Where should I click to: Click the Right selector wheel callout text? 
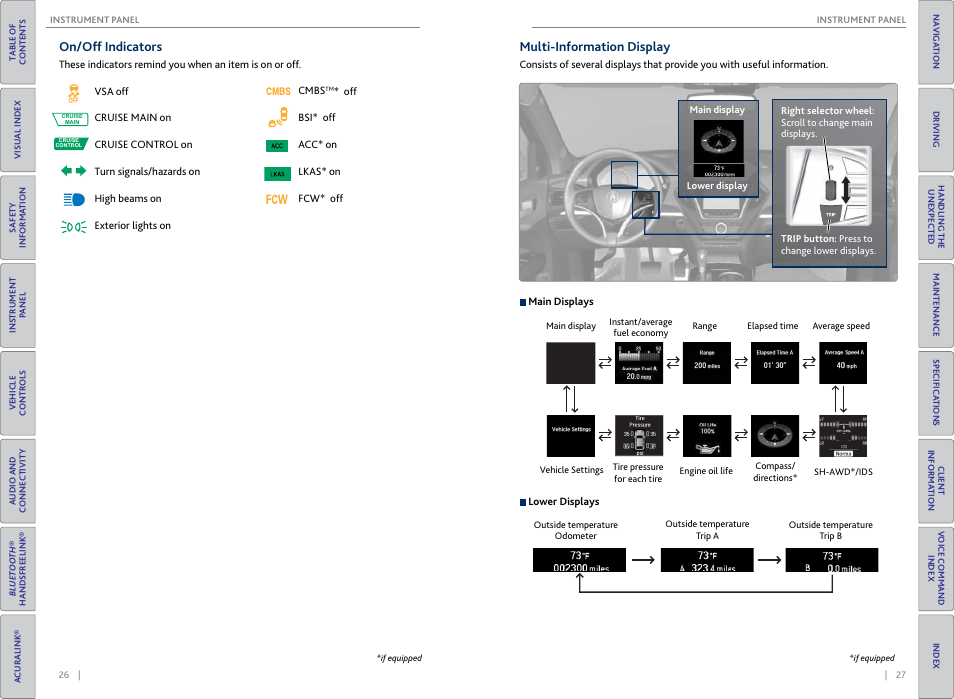point(827,122)
